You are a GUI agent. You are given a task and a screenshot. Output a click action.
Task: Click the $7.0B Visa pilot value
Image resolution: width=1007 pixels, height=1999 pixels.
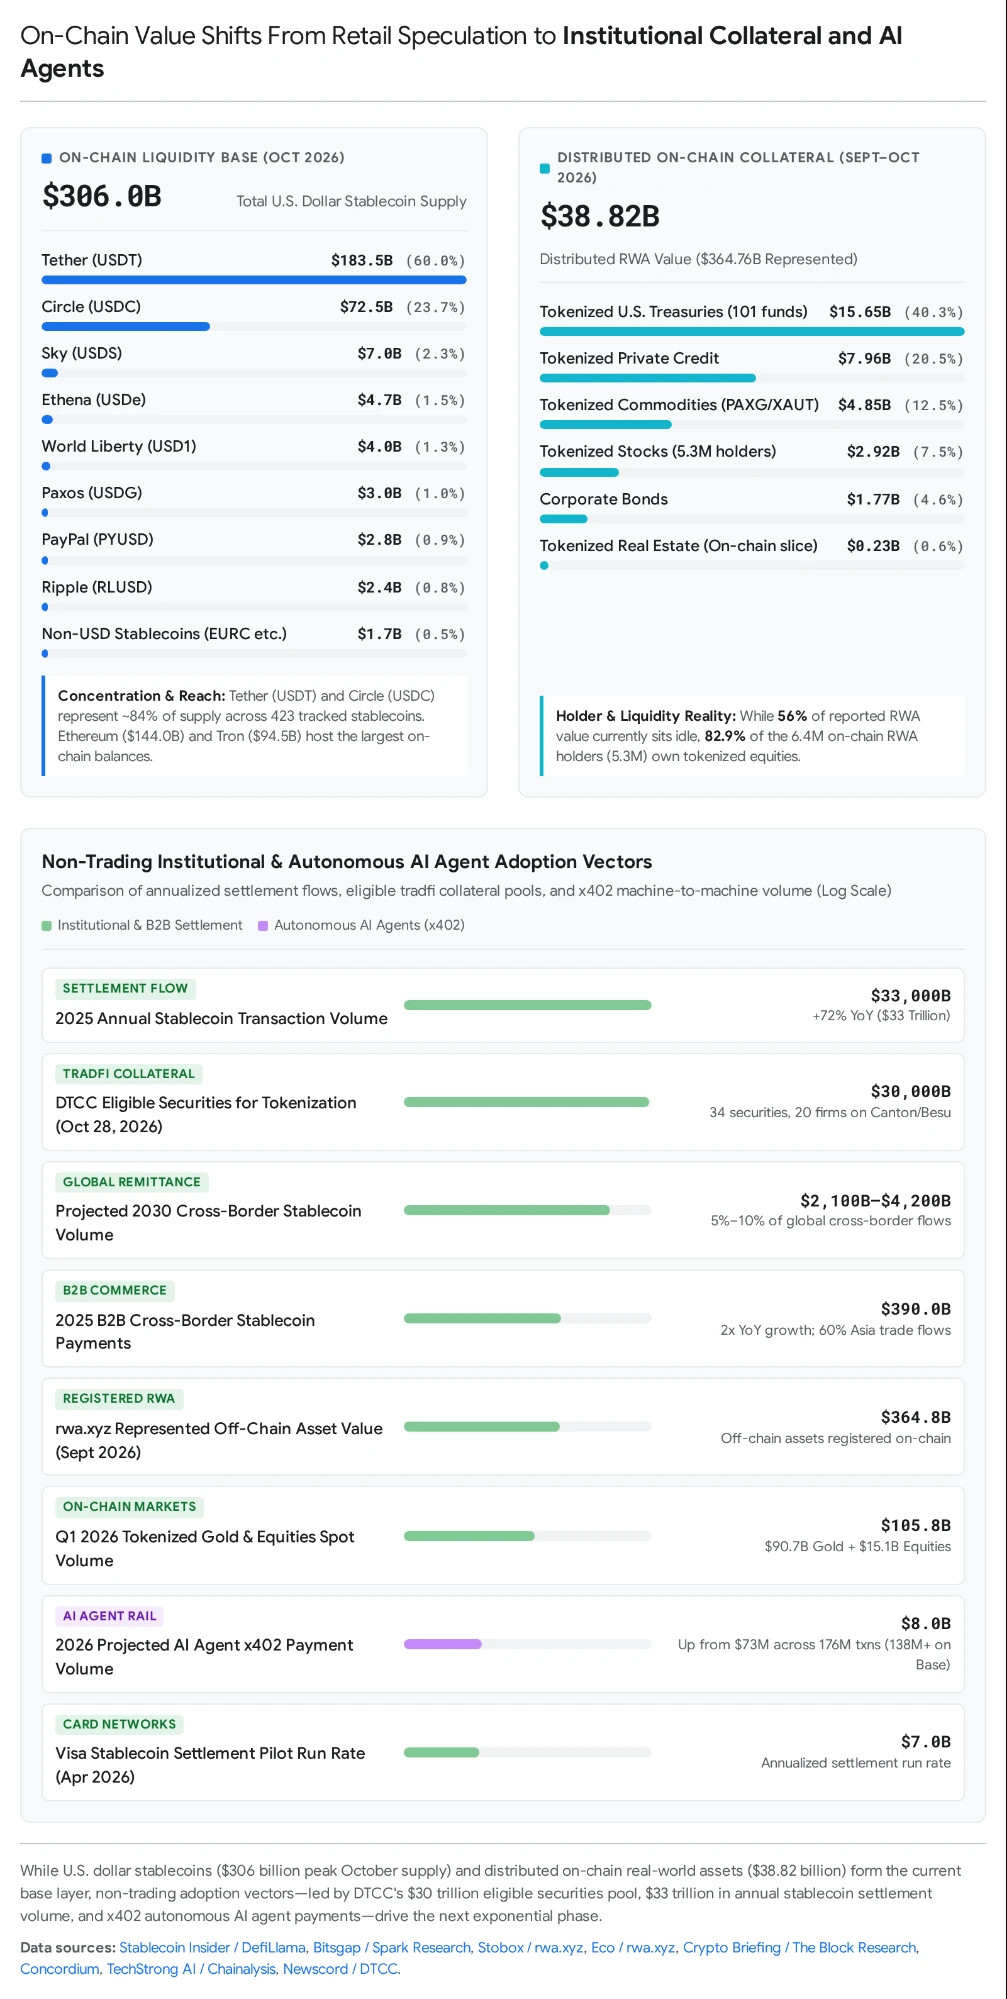coord(926,1742)
